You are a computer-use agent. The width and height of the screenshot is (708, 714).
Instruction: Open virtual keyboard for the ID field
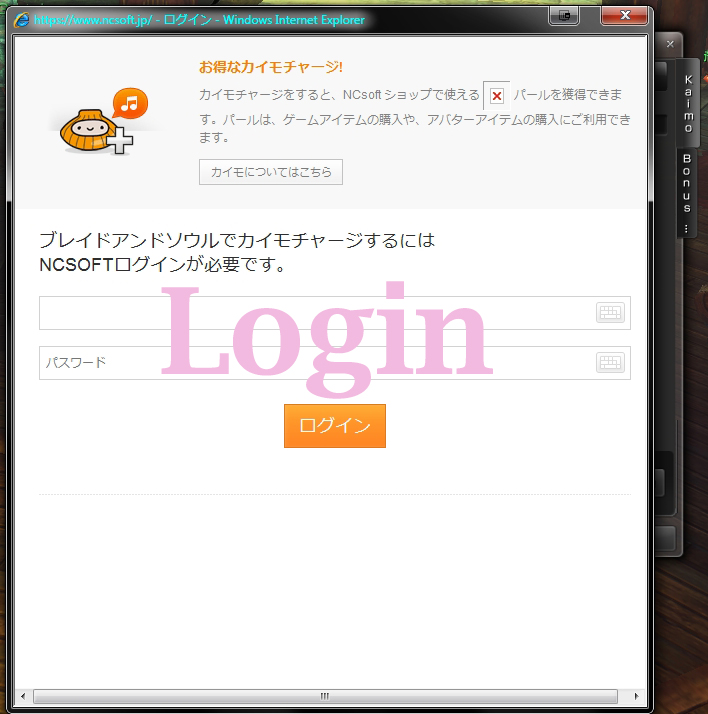[x=610, y=312]
